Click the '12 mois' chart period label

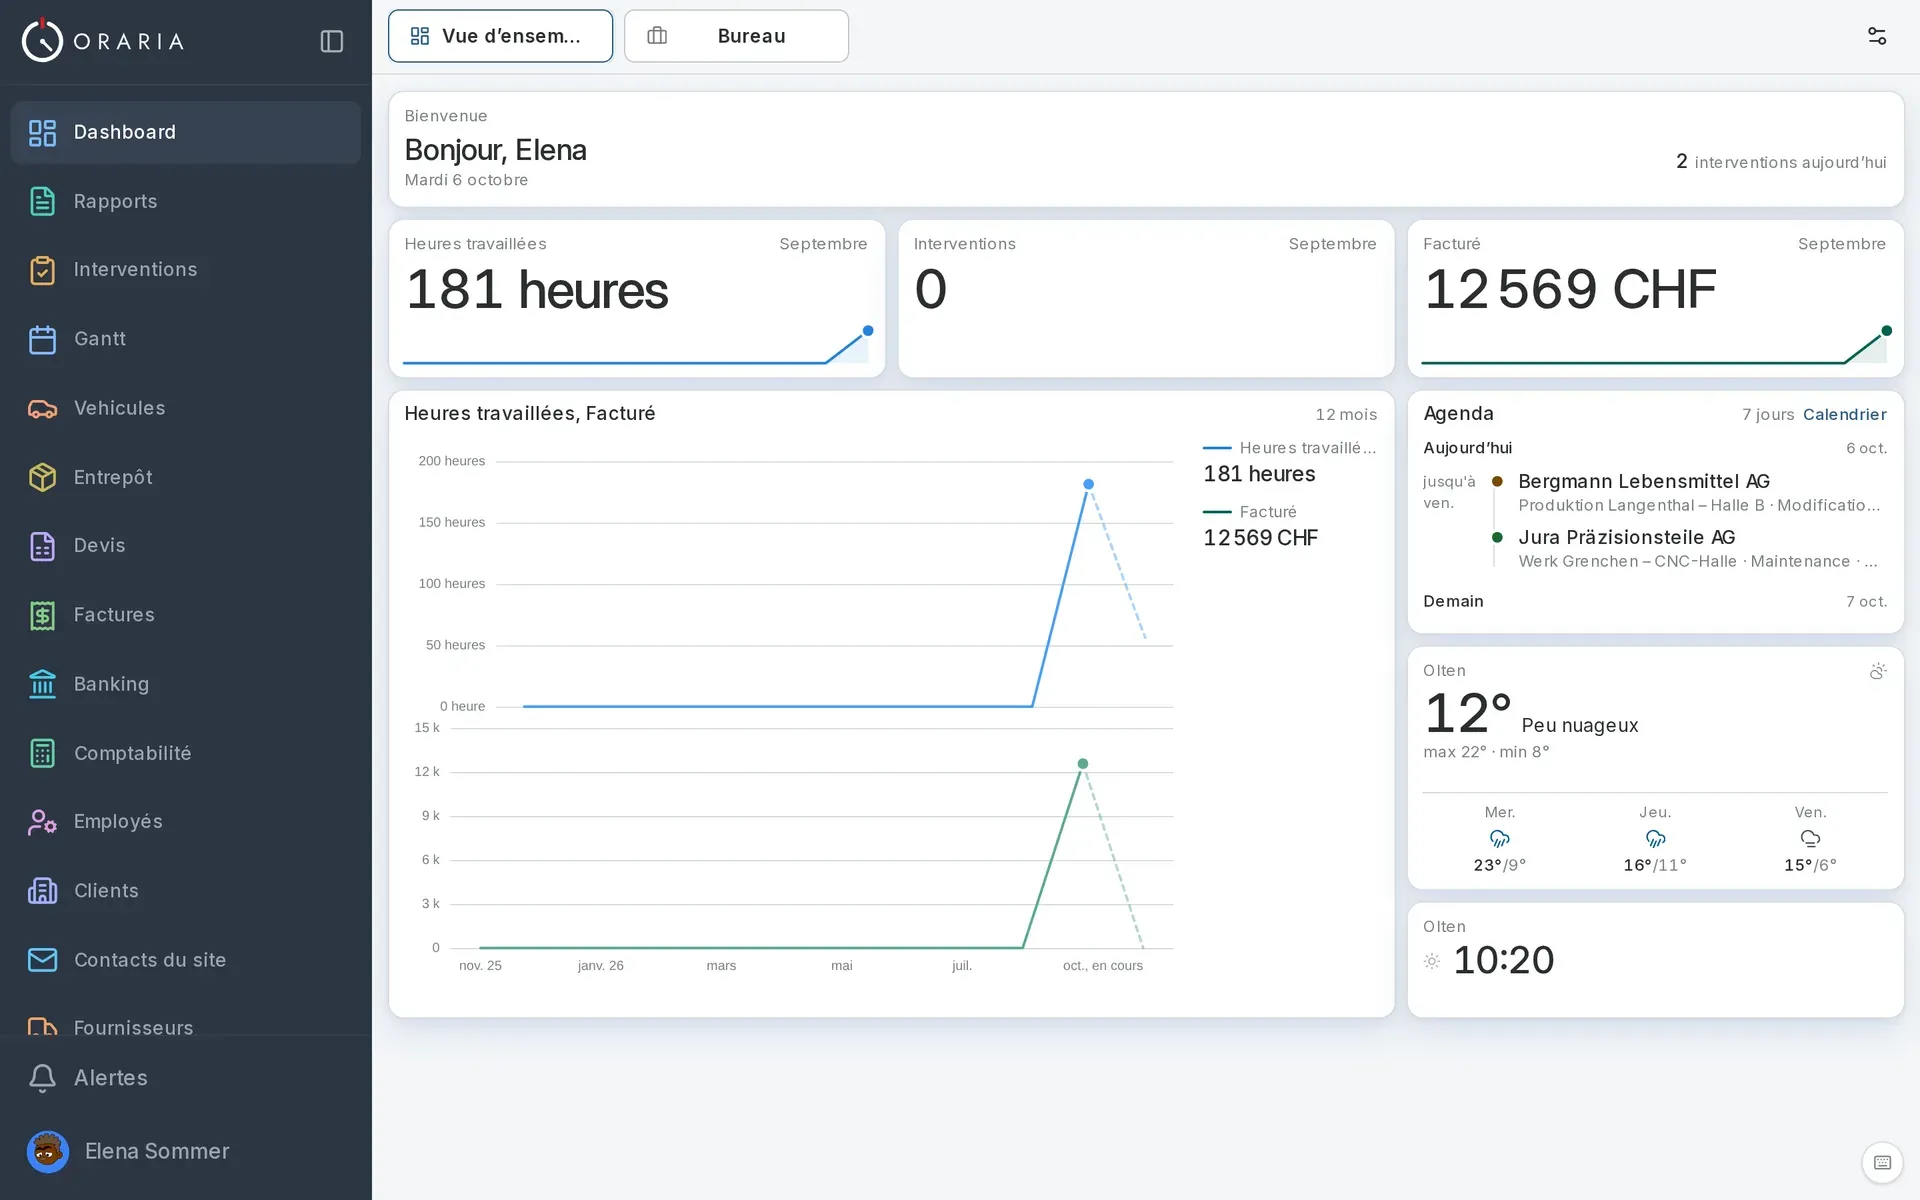pos(1346,414)
